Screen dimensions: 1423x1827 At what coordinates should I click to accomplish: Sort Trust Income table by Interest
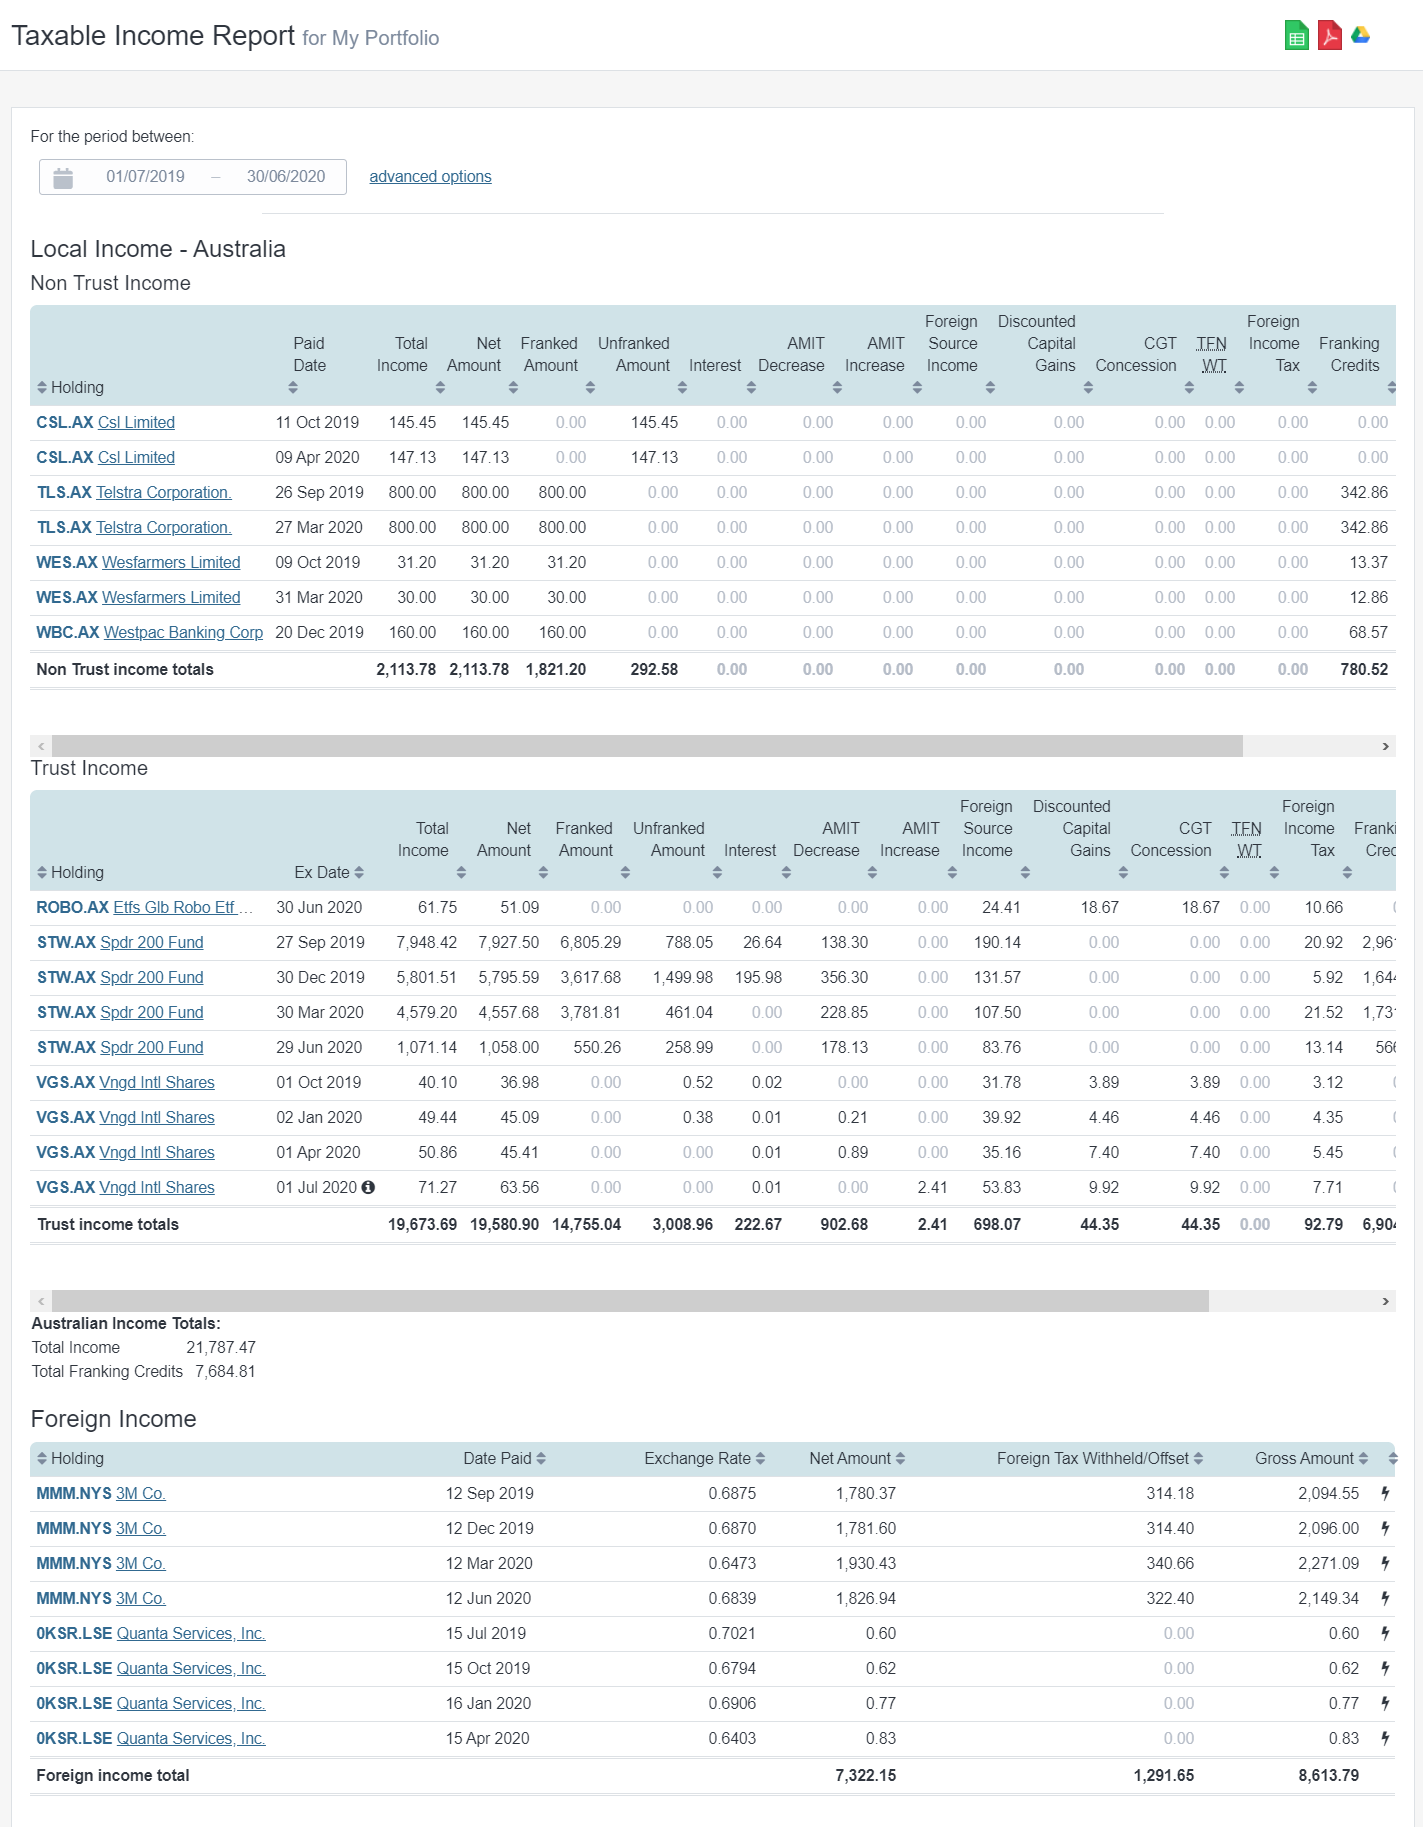point(786,873)
